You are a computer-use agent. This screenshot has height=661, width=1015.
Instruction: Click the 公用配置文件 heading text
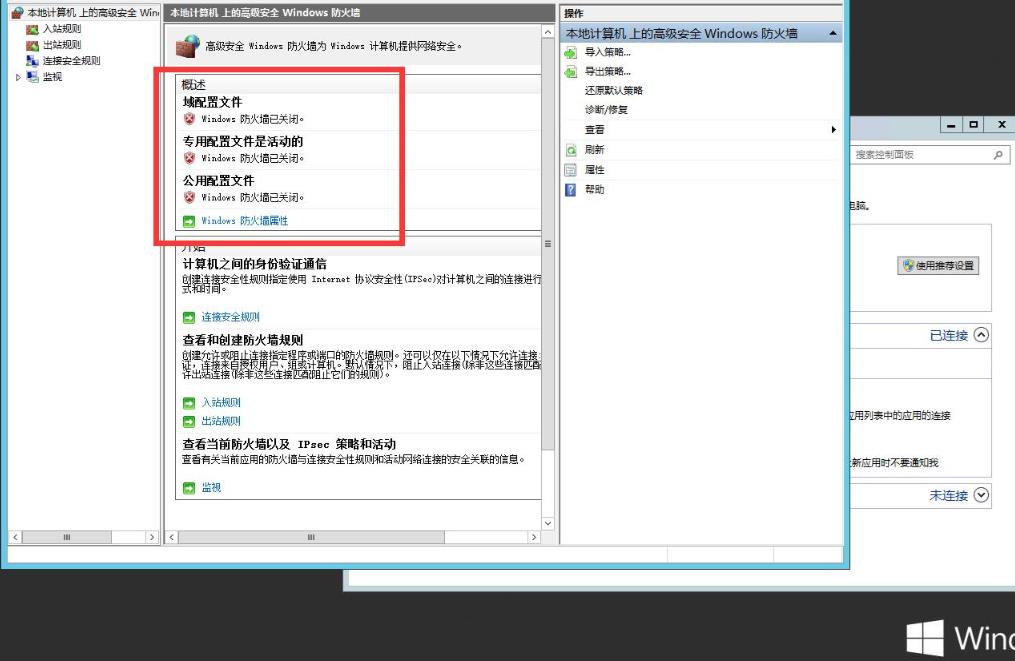pos(218,181)
